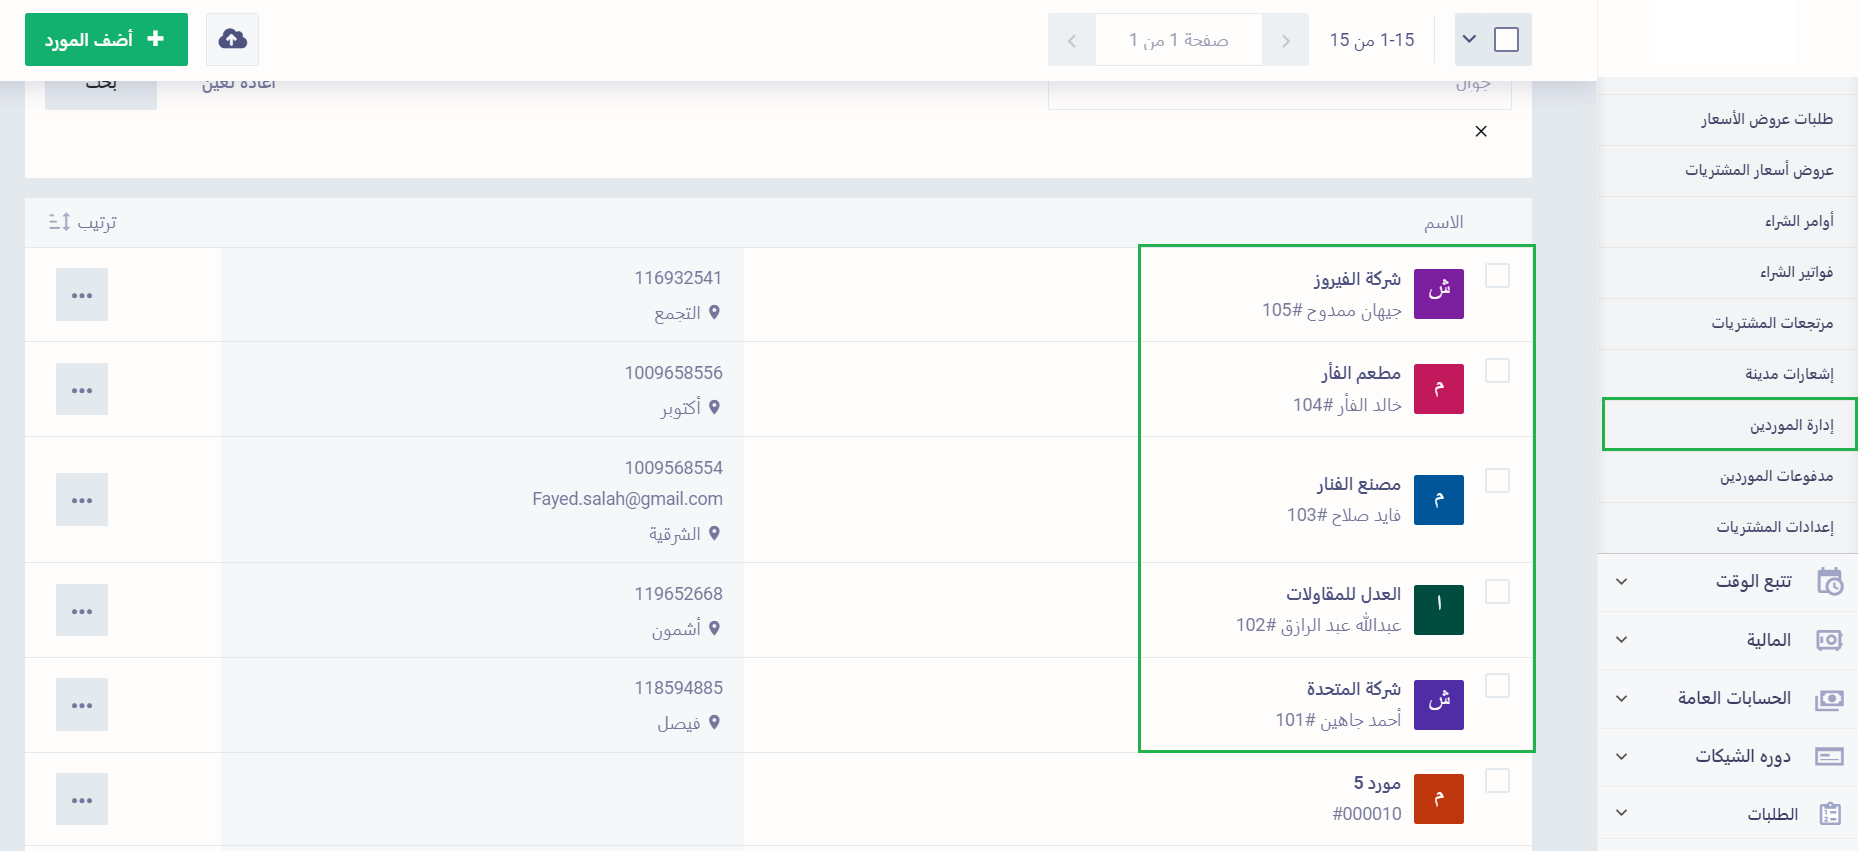This screenshot has height=851, width=1858.
Task: Click the جوال mobile input field
Action: click(1279, 90)
